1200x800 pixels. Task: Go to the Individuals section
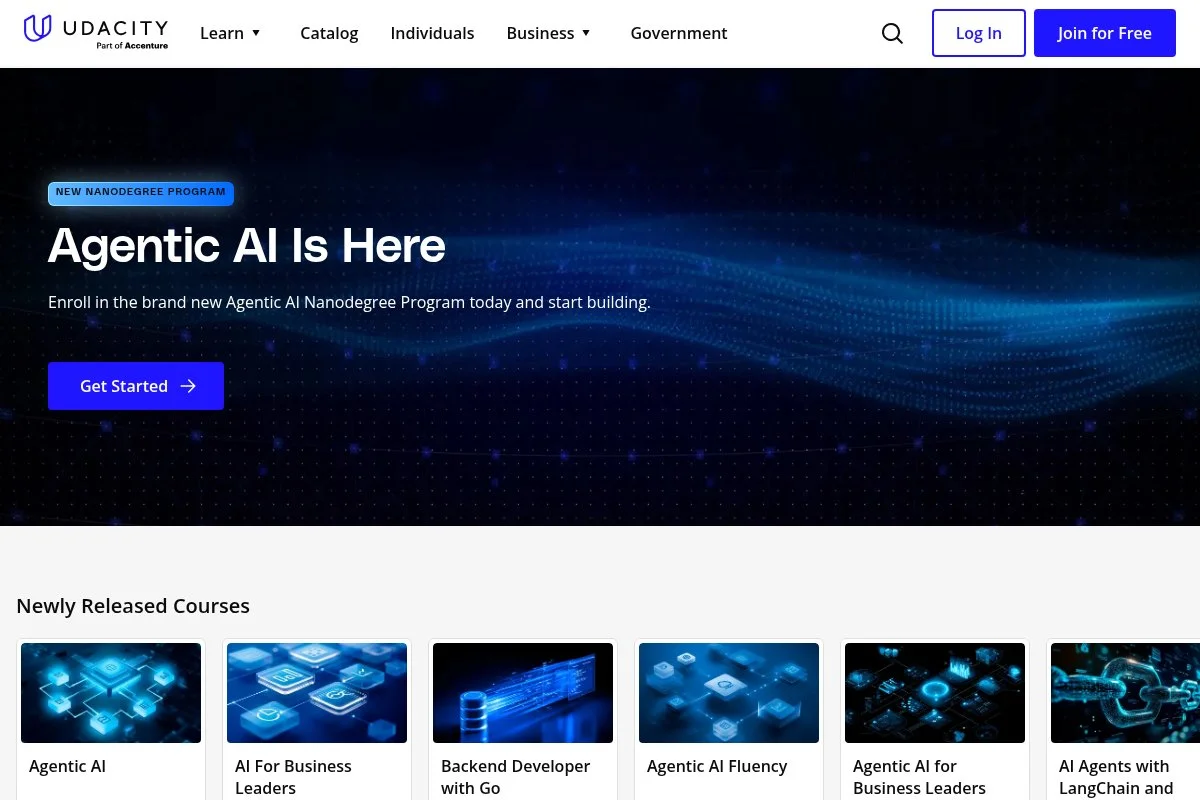[x=432, y=33]
